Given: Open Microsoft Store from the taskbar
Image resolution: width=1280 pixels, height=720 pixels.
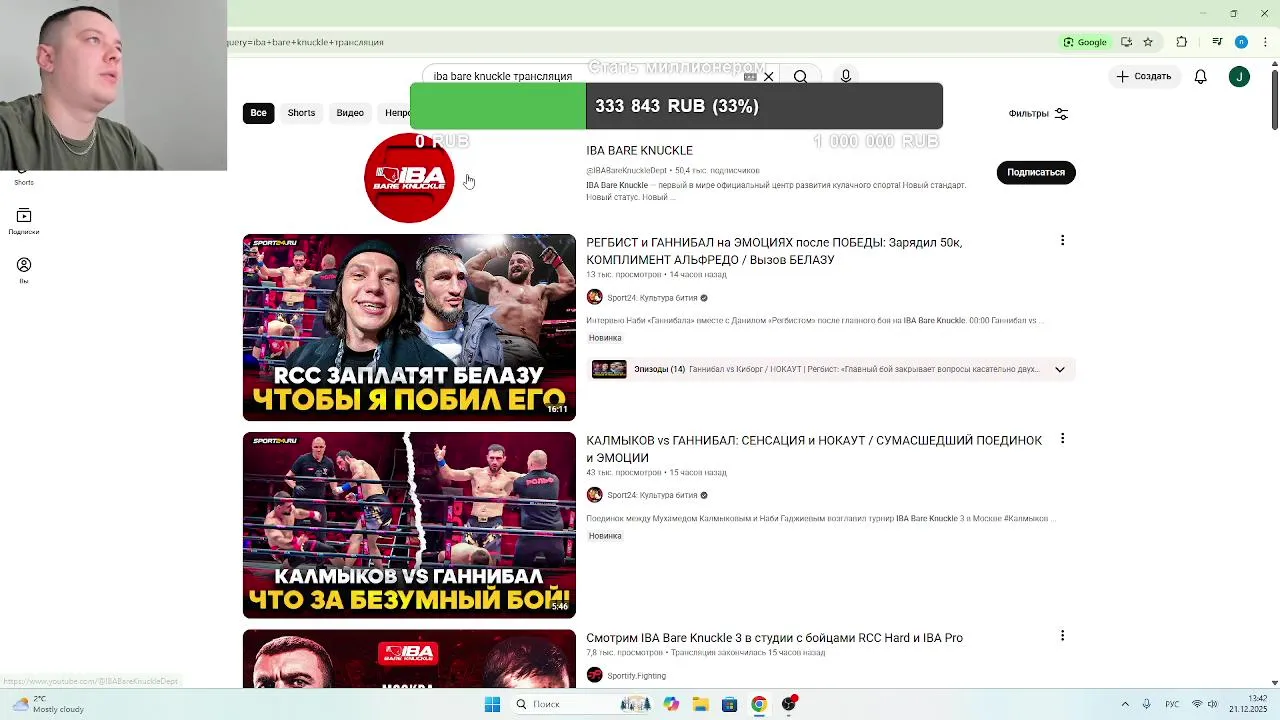Looking at the screenshot, I should tap(729, 704).
